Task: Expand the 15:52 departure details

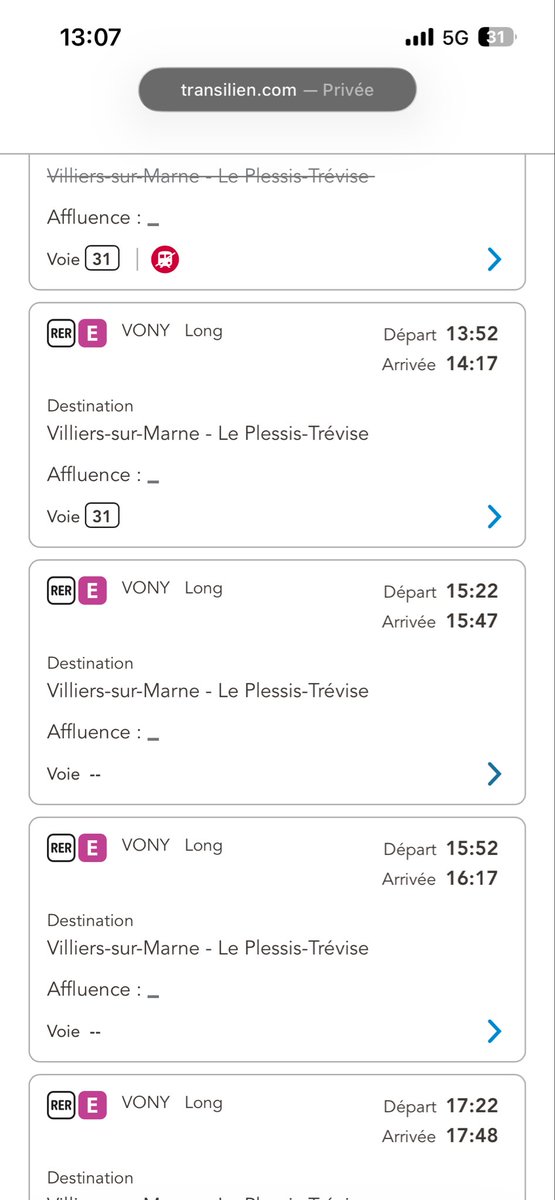Action: pos(494,1031)
